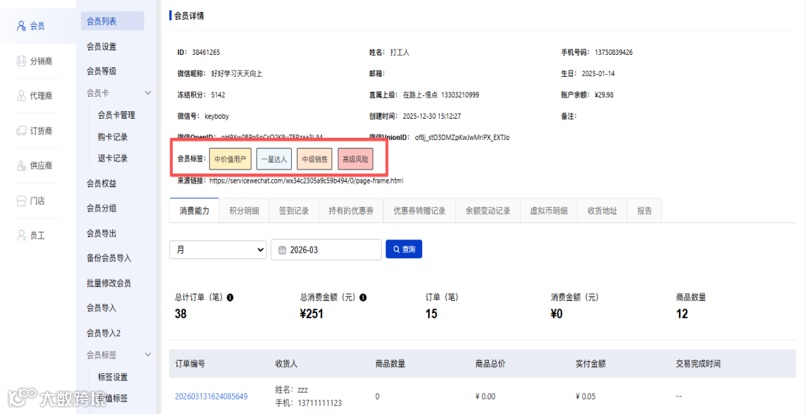
Task: Open 退卡记录 submenu item
Action: pos(113,158)
